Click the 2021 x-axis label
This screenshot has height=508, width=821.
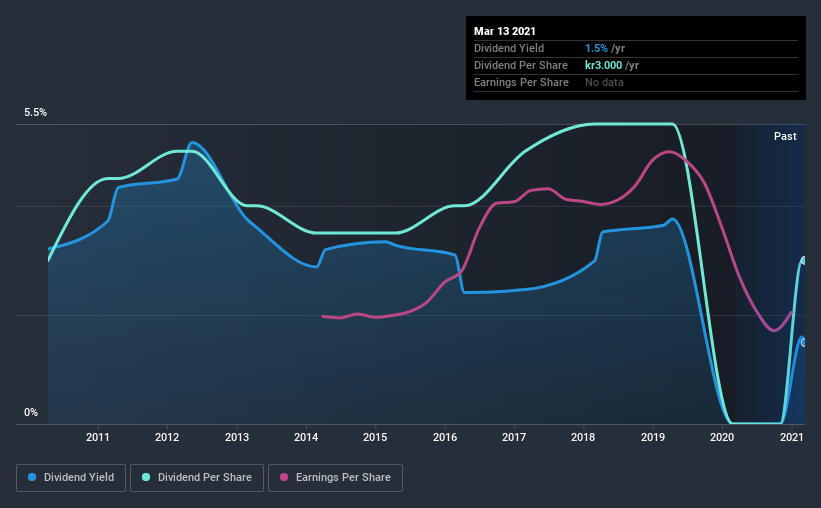pyautogui.click(x=791, y=437)
